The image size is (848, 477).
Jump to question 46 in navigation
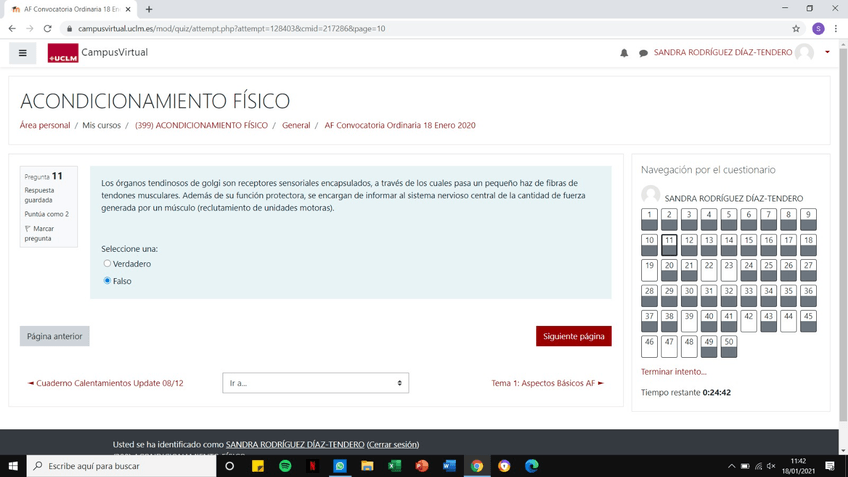click(649, 347)
